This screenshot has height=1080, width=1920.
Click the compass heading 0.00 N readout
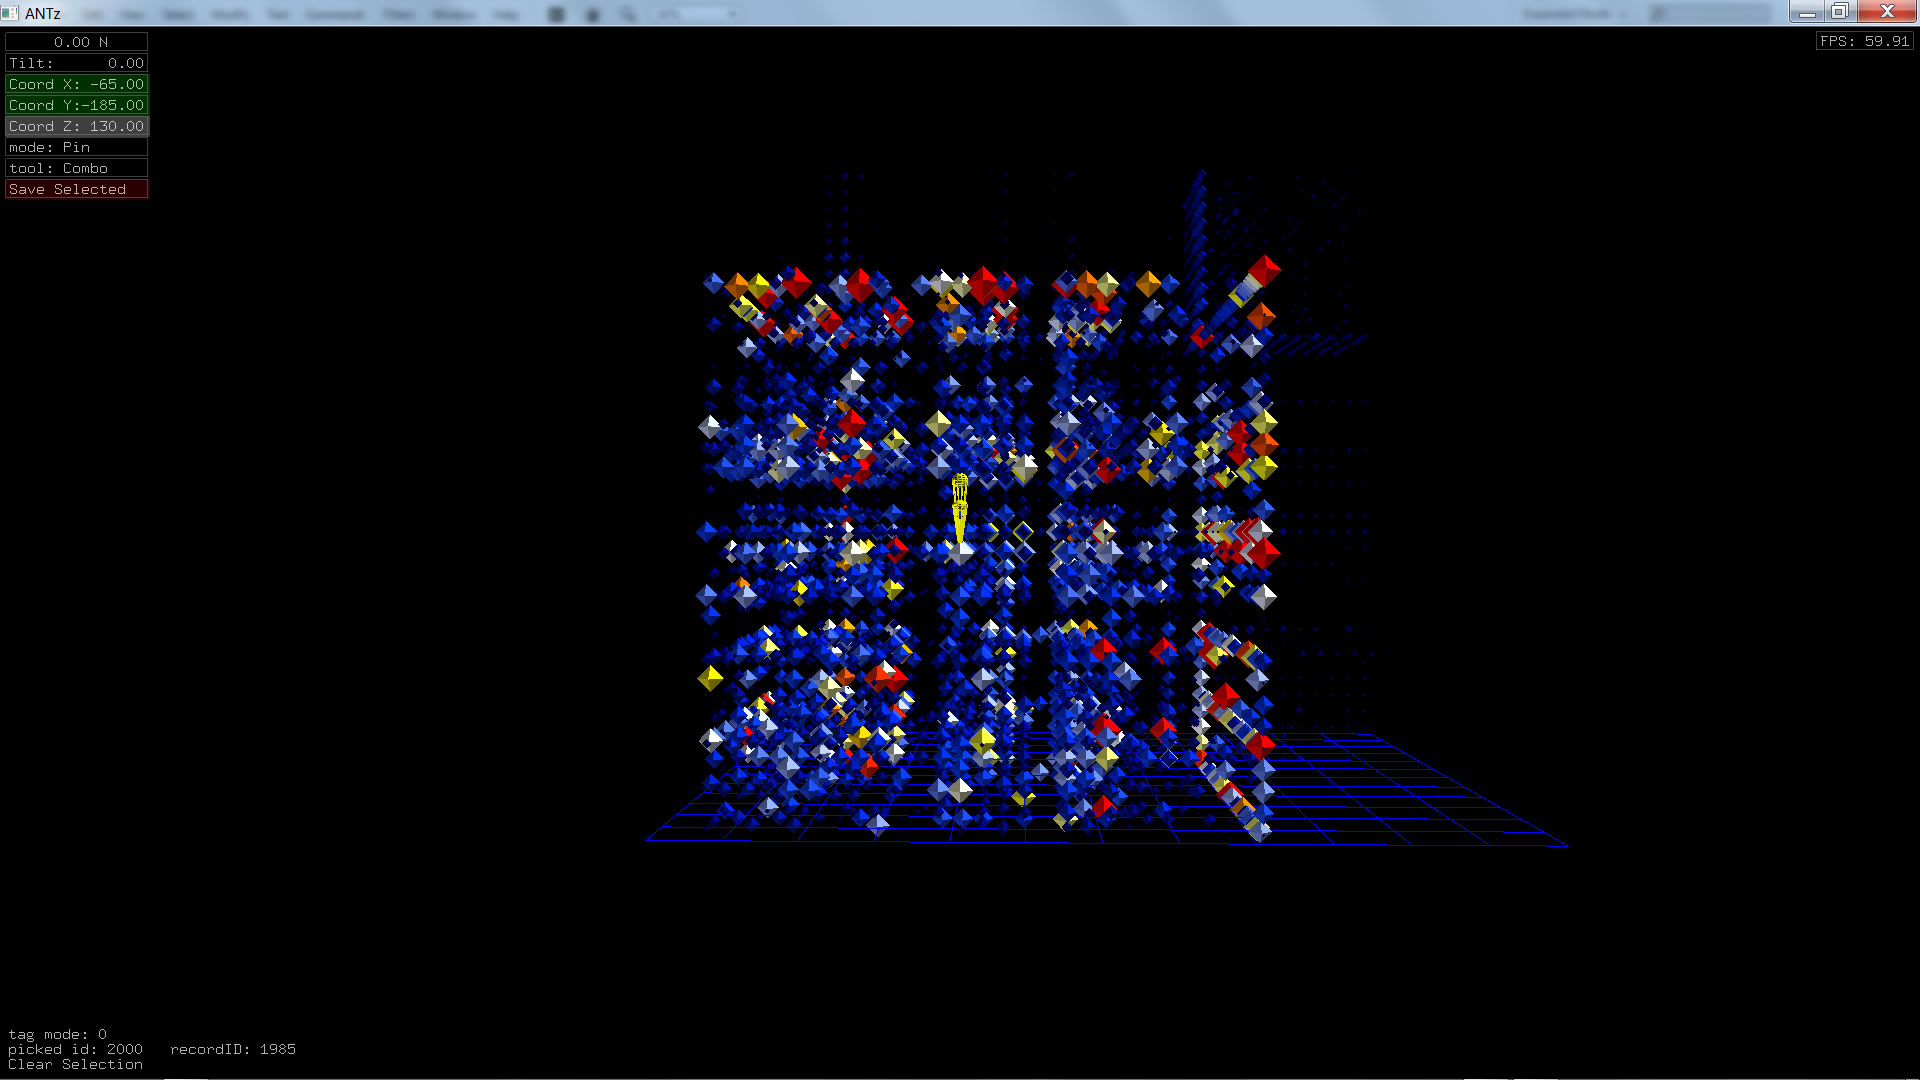(76, 42)
